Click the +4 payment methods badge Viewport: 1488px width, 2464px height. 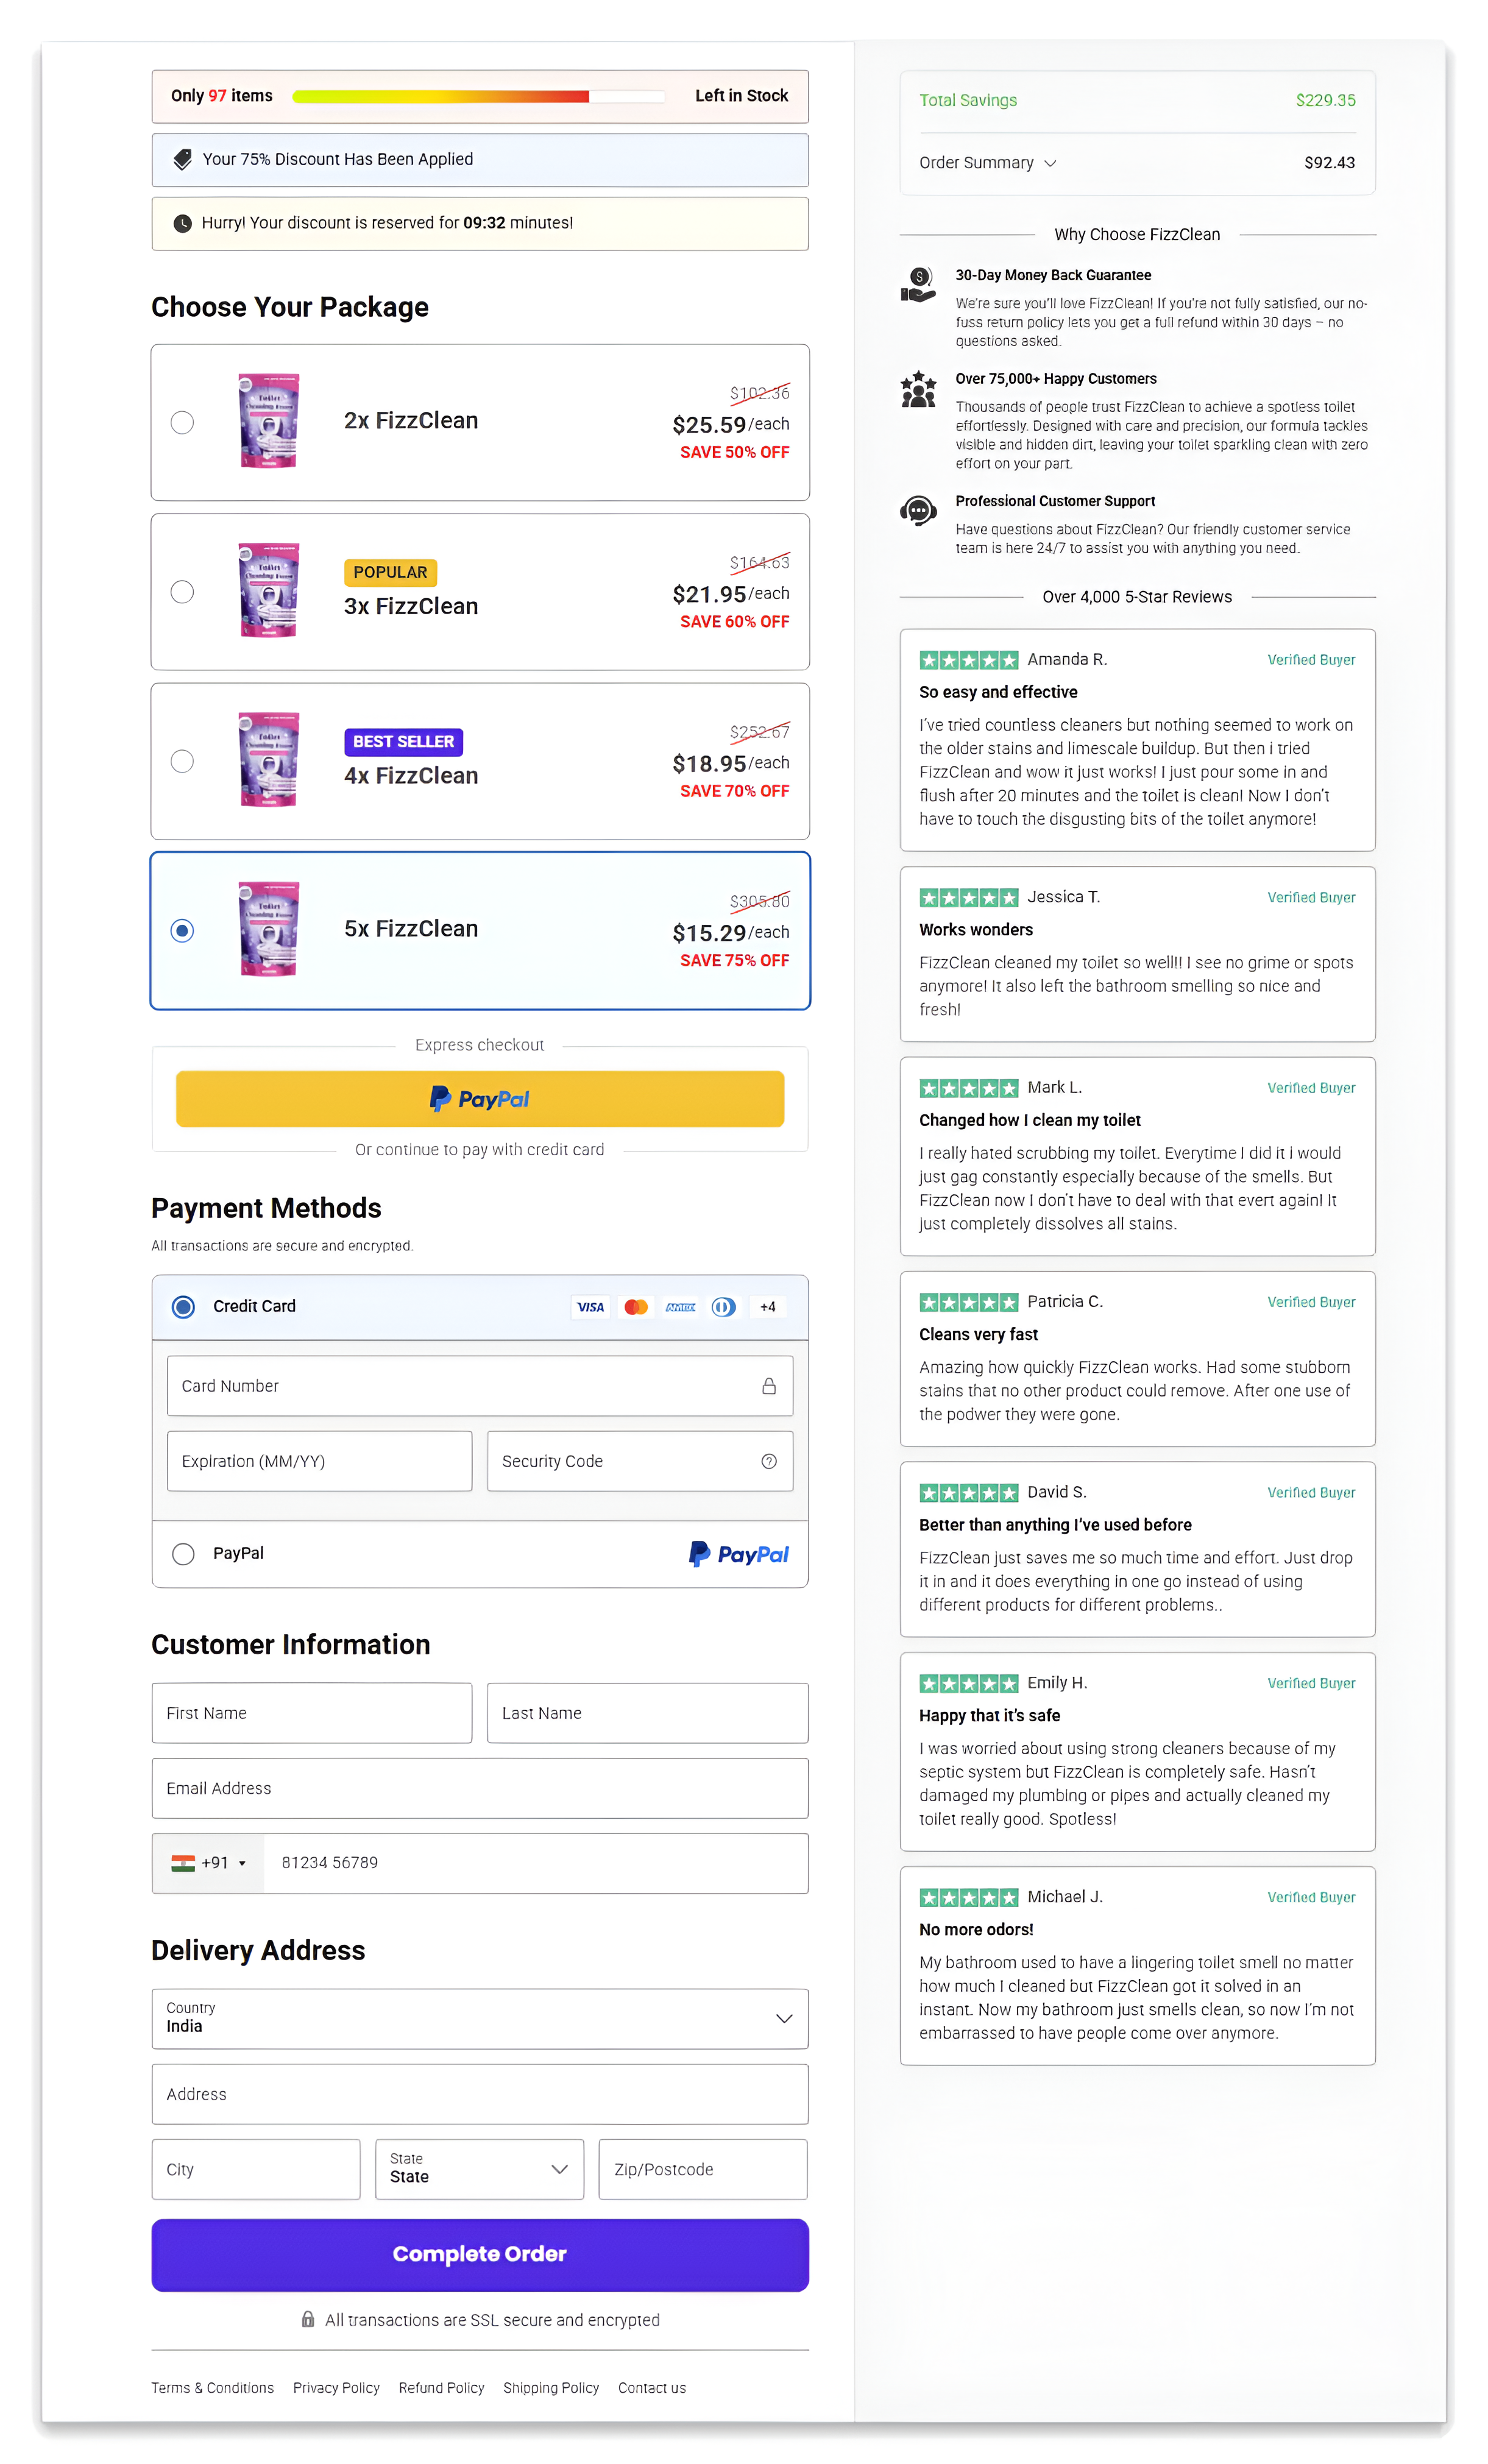pyautogui.click(x=768, y=1306)
